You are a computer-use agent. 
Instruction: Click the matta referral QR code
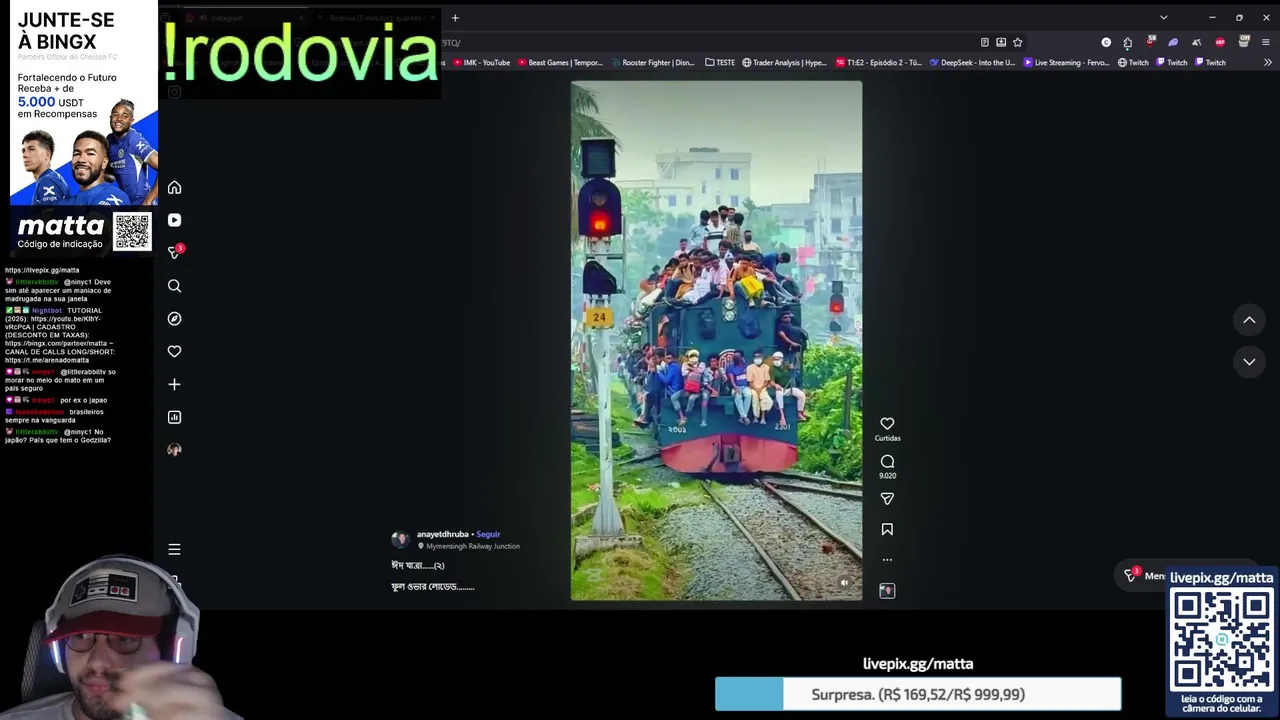tap(132, 232)
